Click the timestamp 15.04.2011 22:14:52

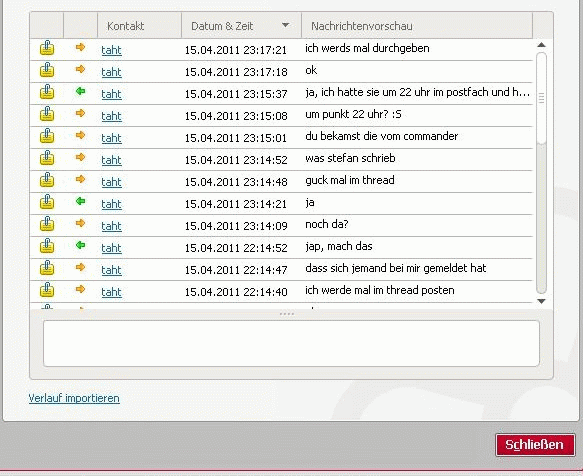(236, 248)
